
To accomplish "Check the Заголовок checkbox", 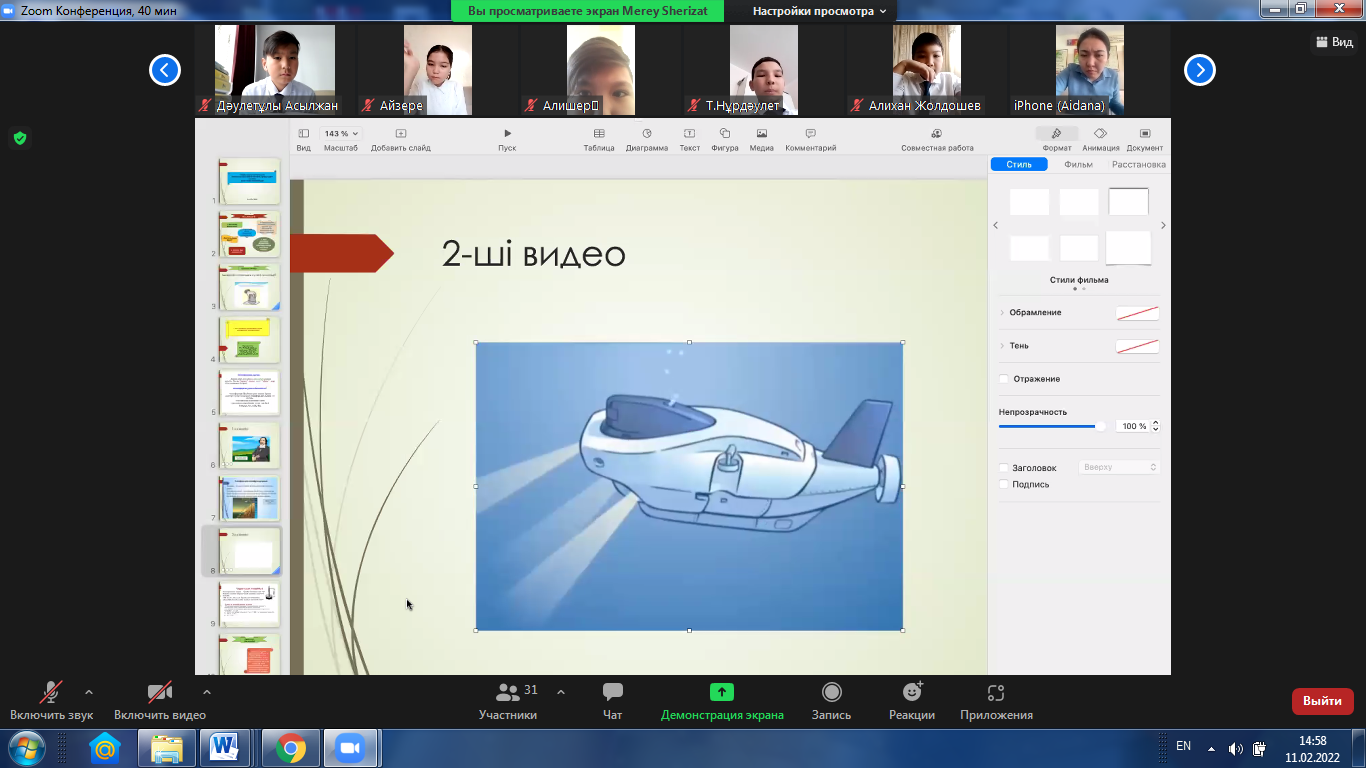I will (x=1004, y=468).
